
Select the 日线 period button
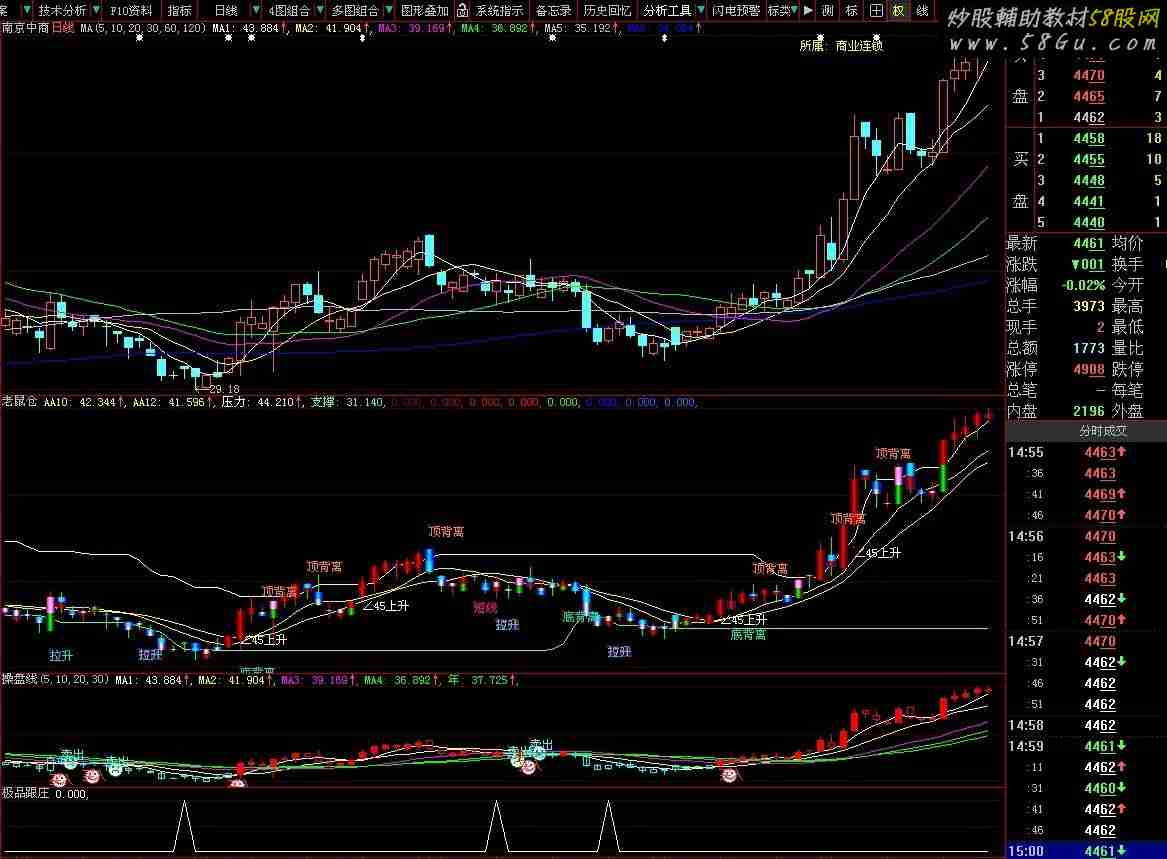tap(226, 10)
